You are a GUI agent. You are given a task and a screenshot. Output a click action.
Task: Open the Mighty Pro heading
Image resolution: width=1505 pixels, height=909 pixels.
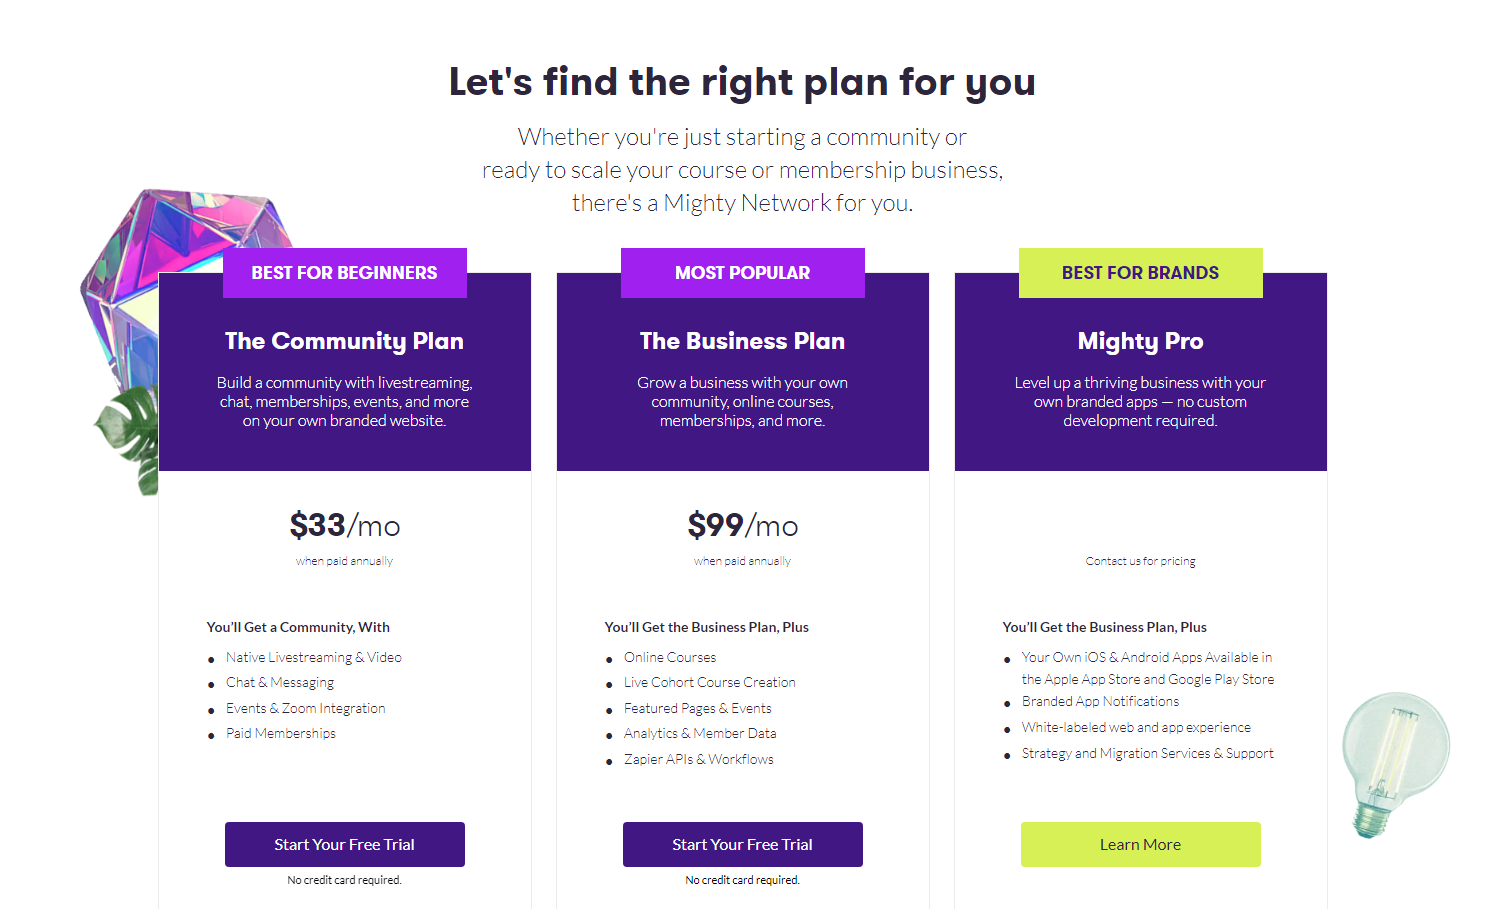[1140, 341]
